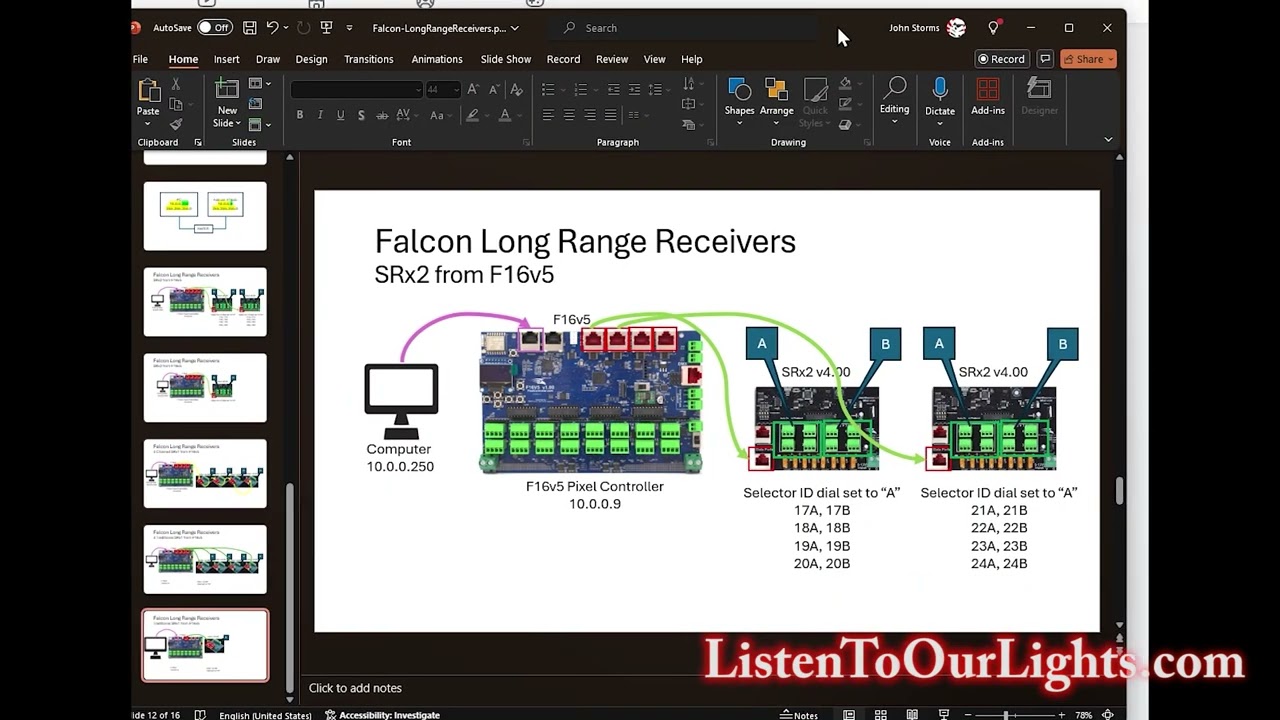Image resolution: width=1280 pixels, height=720 pixels.
Task: Center the text alignment
Action: (x=569, y=115)
